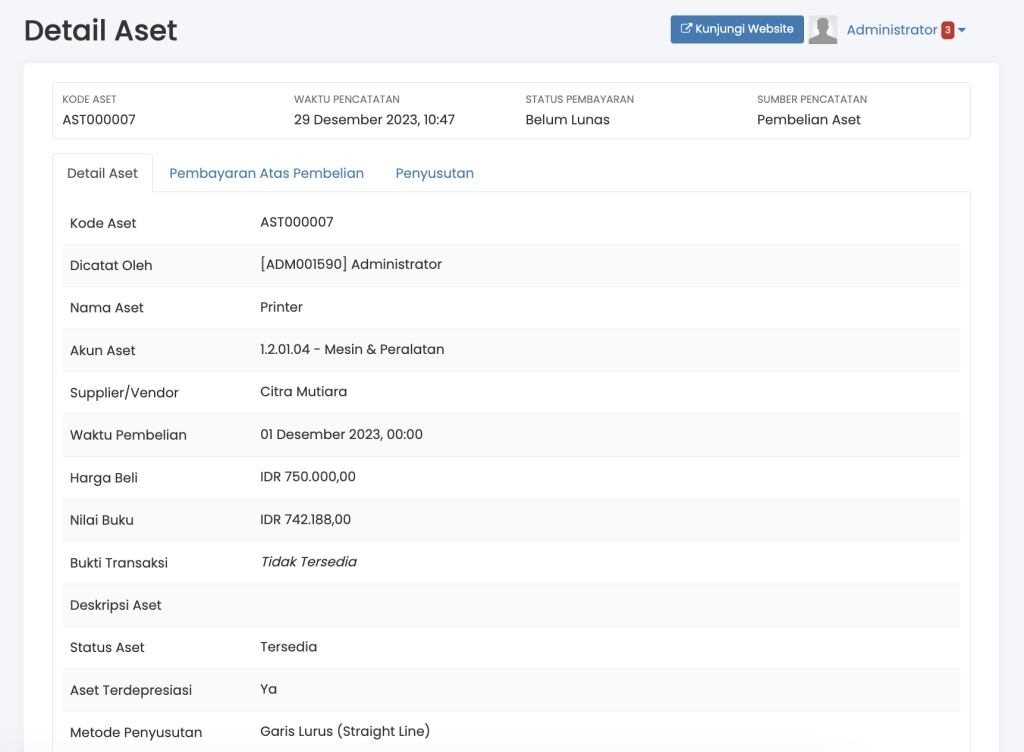Click the Administrator profile avatar image

pyautogui.click(x=822, y=29)
